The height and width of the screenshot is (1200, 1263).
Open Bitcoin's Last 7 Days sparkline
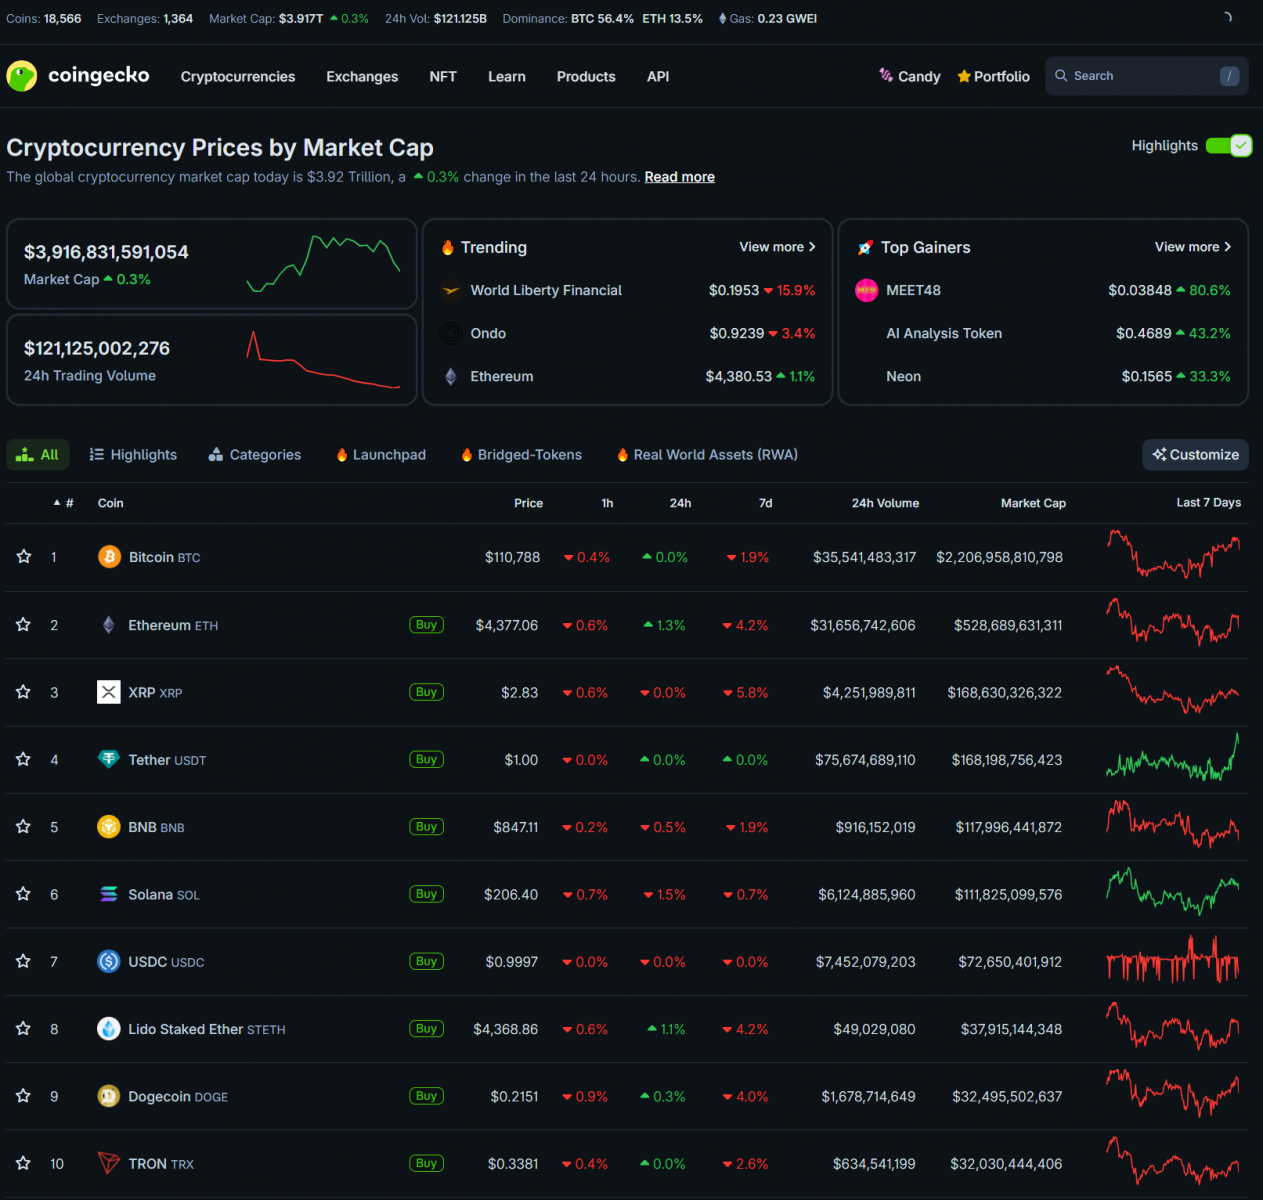coord(1173,556)
